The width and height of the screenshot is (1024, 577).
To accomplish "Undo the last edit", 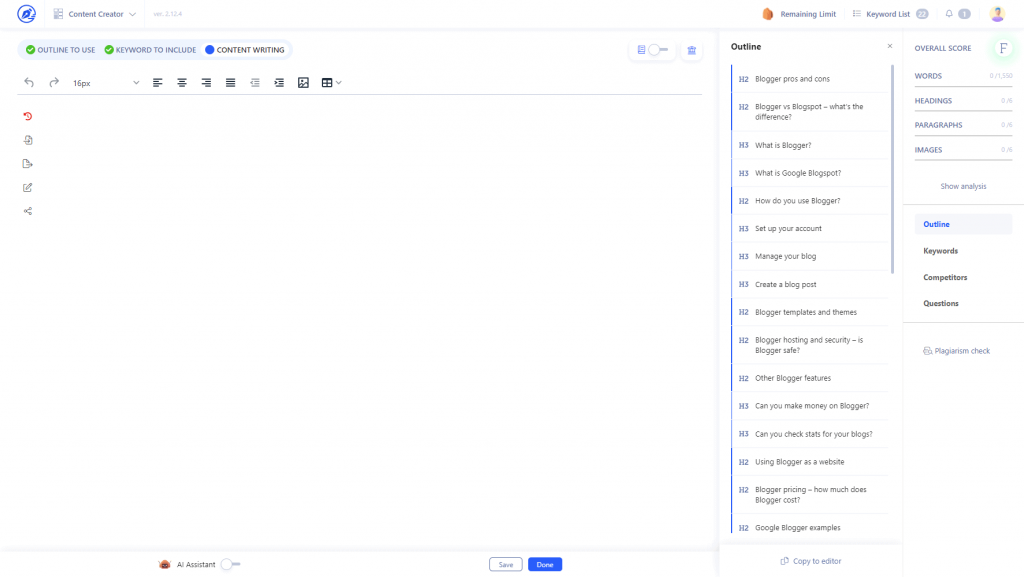I will [x=29, y=82].
